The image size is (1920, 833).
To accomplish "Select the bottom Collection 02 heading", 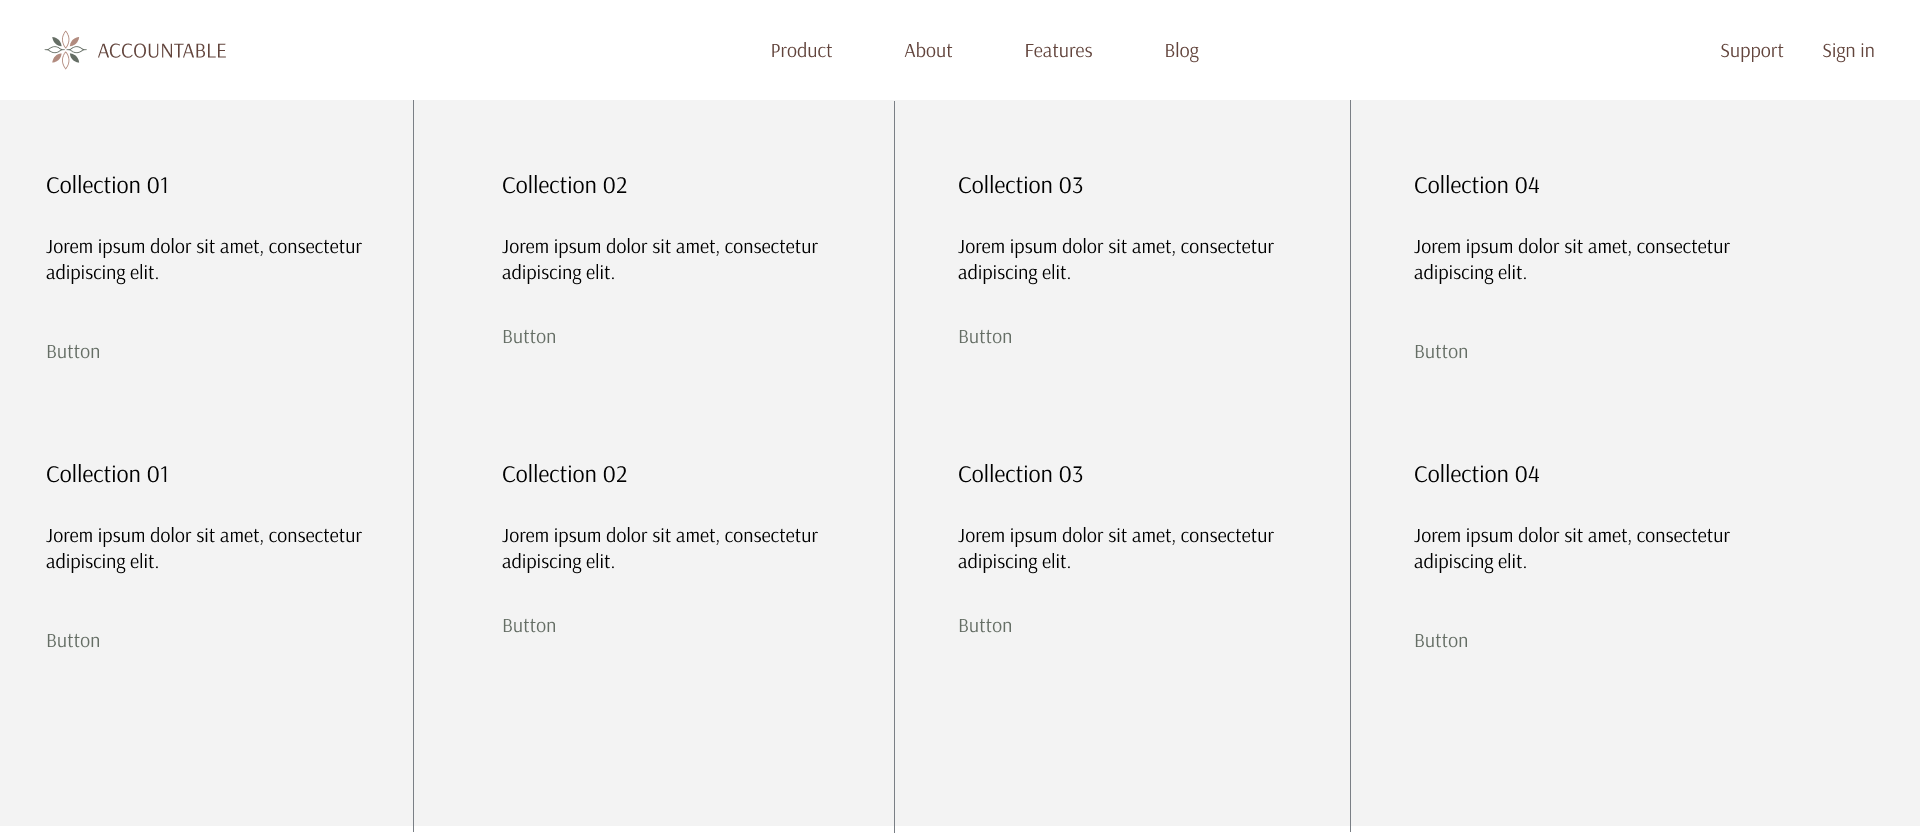I will 564,474.
